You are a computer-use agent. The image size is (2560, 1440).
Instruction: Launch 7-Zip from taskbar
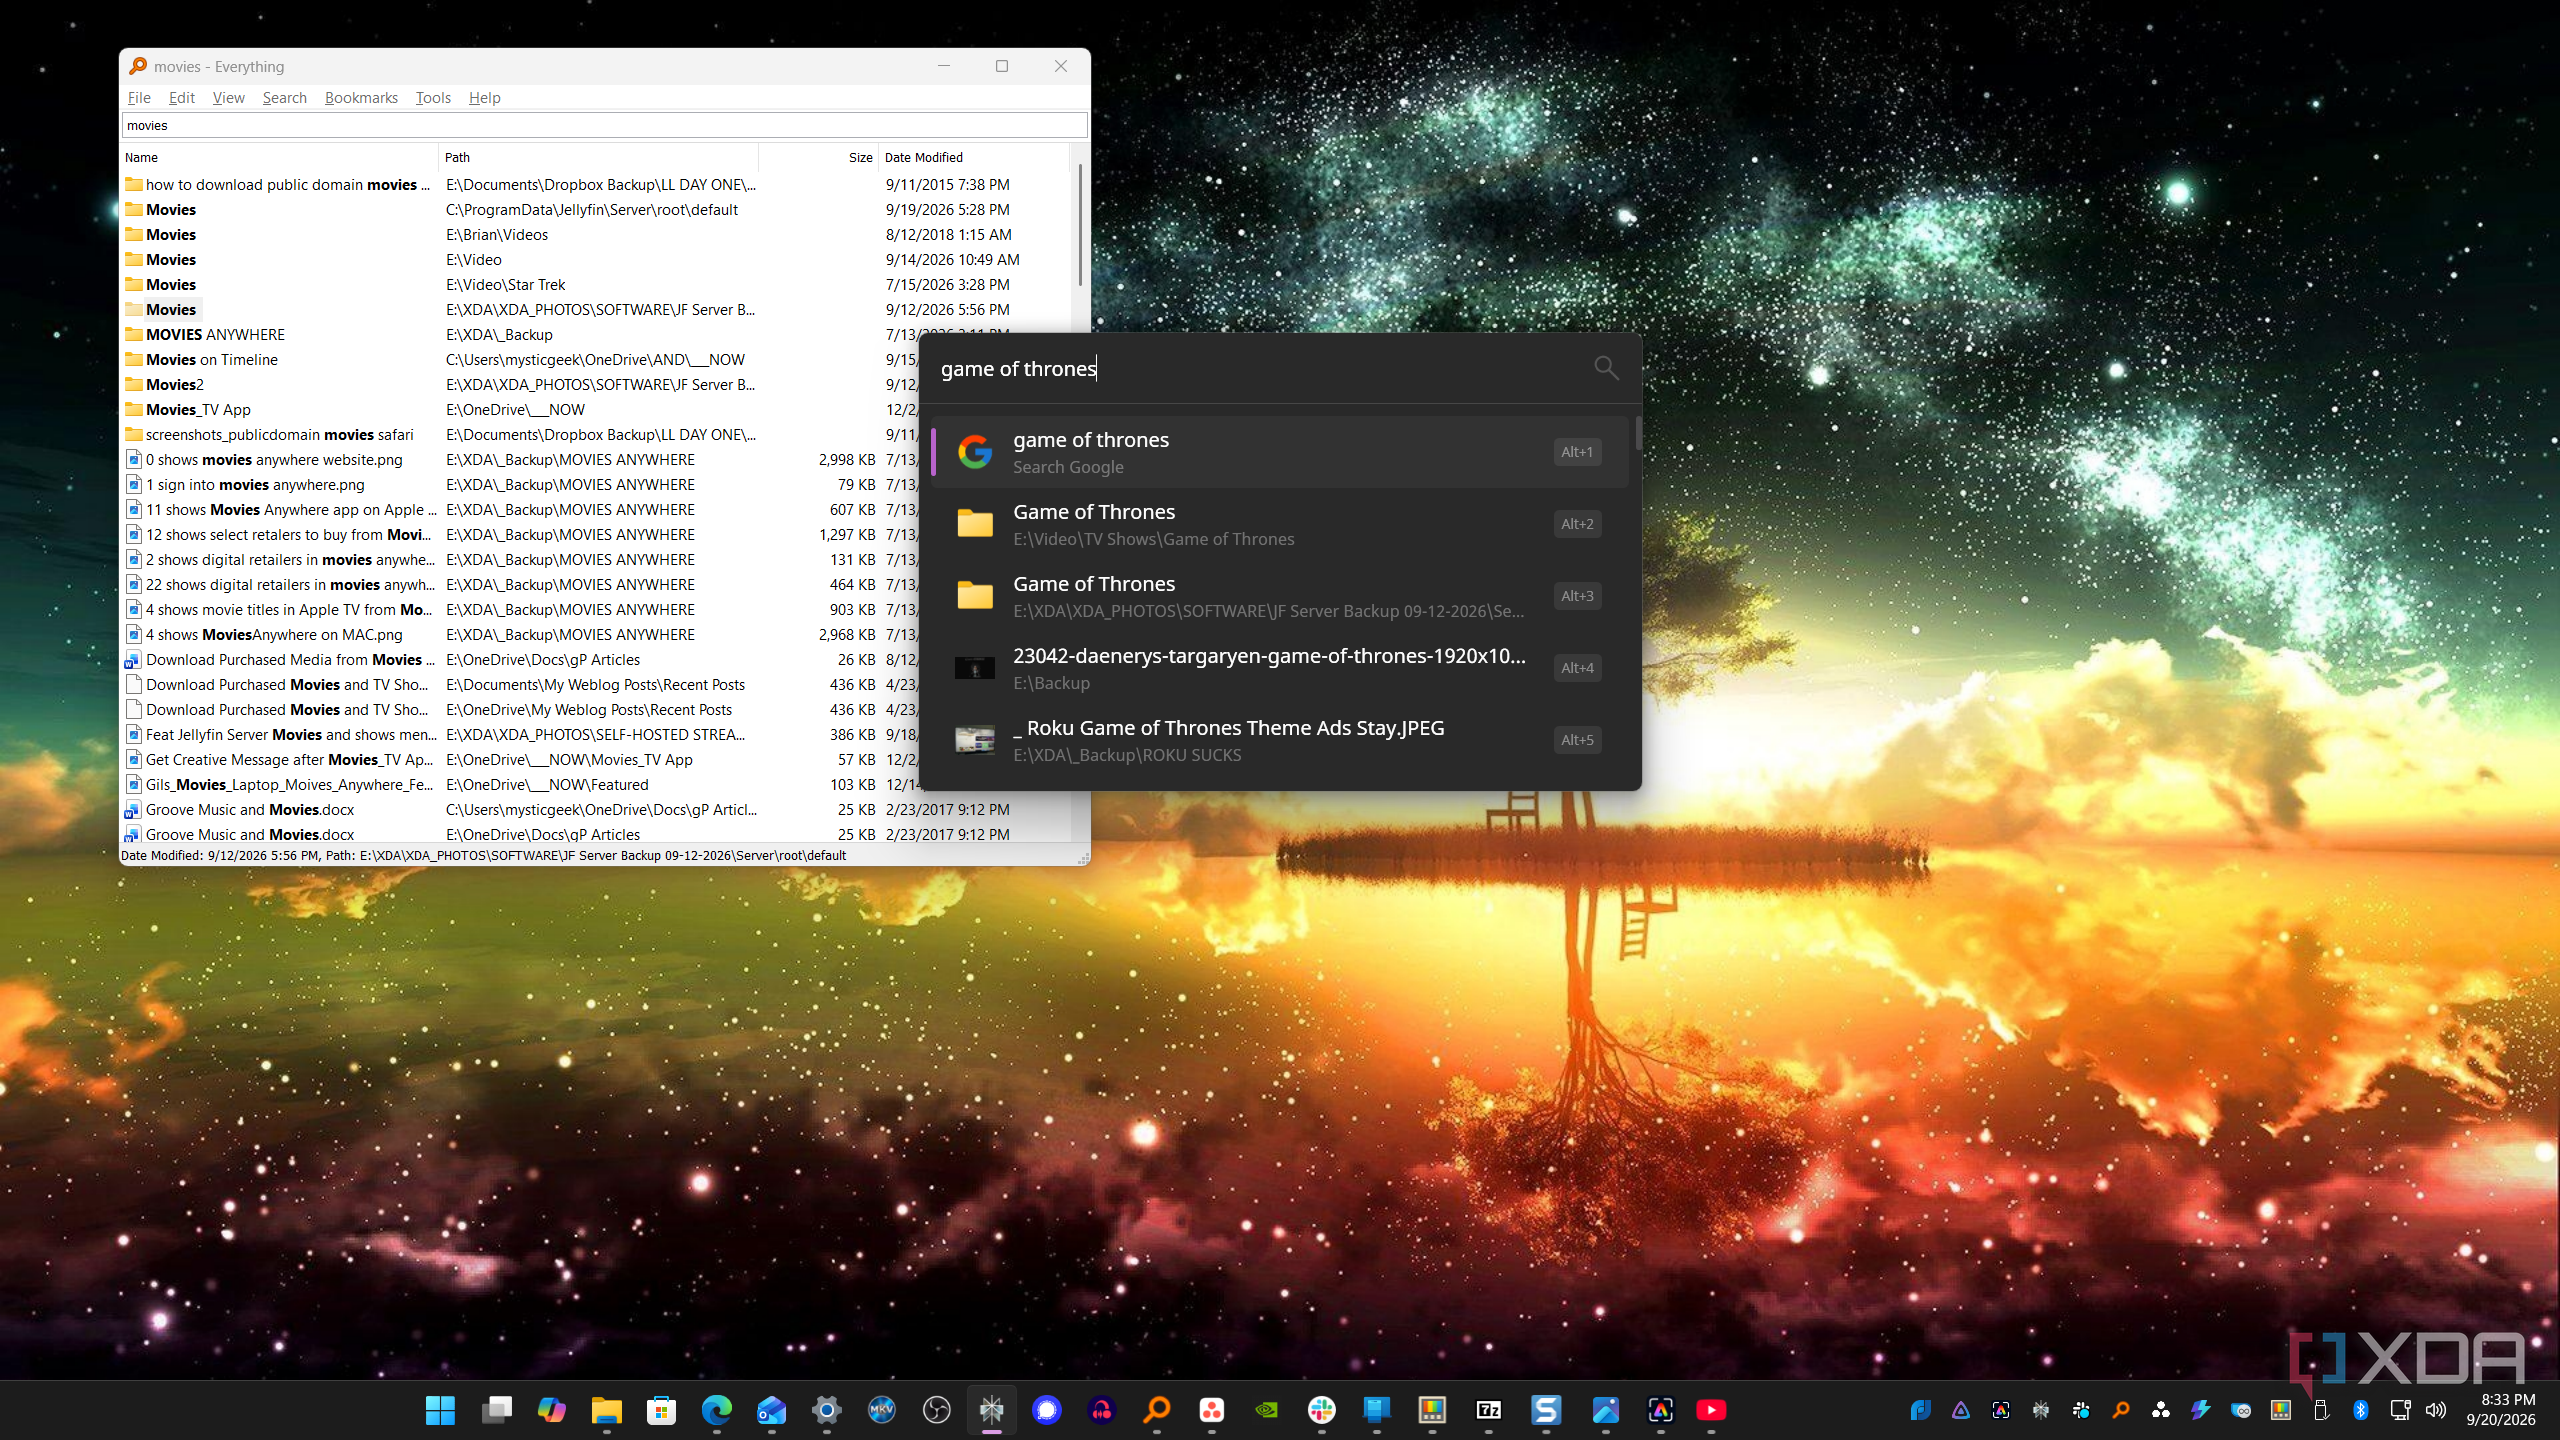[x=1488, y=1410]
